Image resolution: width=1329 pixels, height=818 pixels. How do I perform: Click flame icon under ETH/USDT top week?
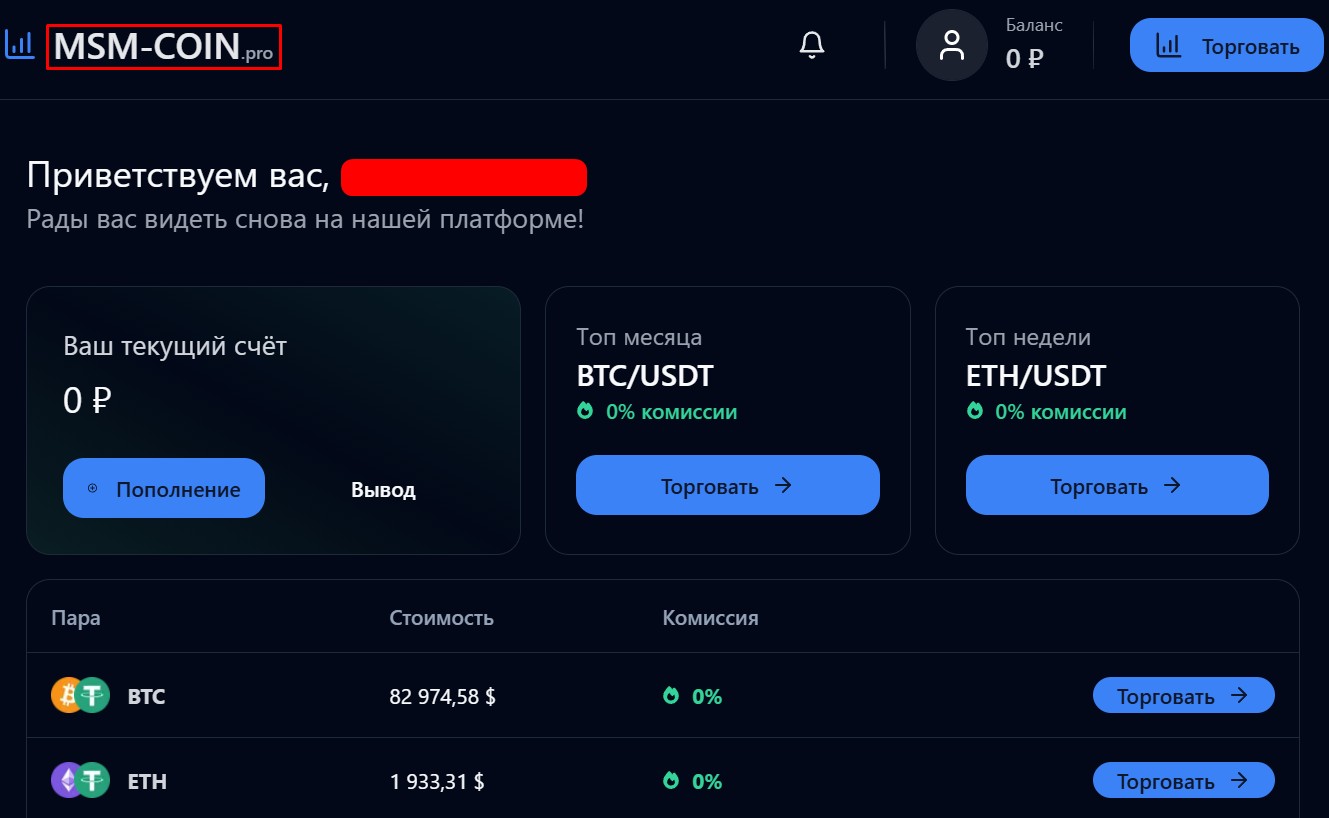pyautogui.click(x=974, y=411)
